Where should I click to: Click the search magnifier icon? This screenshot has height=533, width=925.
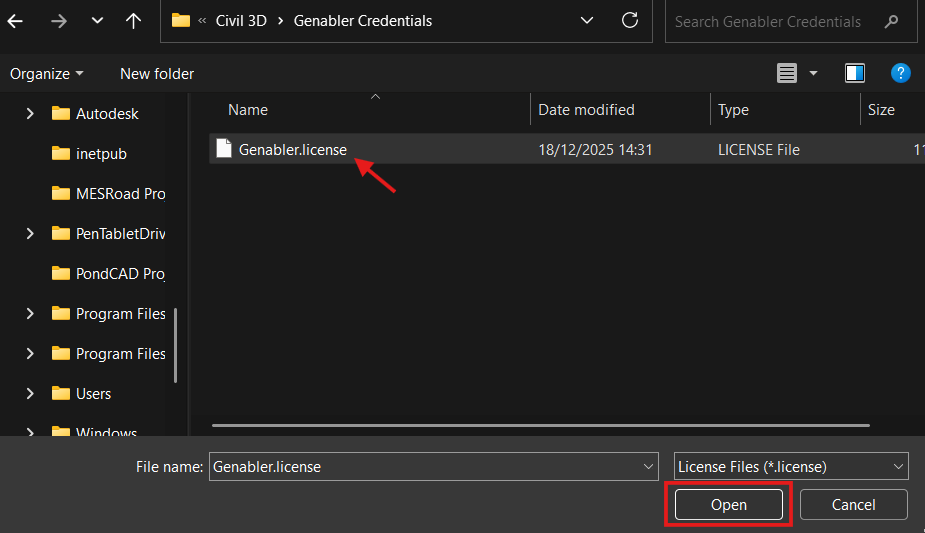tap(891, 22)
